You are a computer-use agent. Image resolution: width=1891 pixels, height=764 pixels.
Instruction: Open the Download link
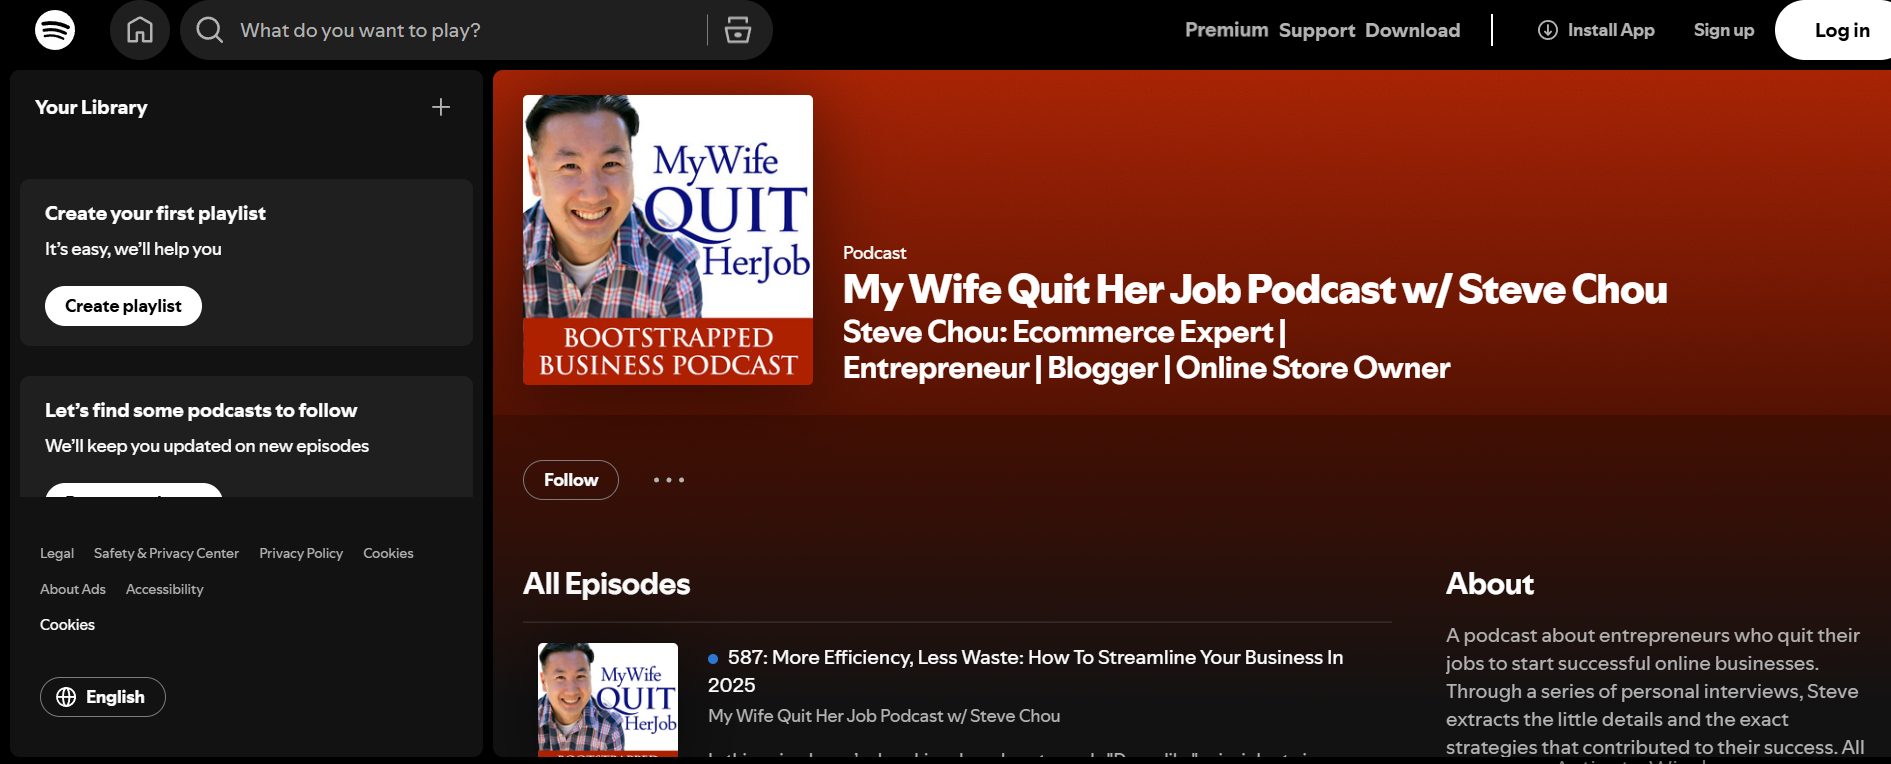[x=1412, y=30]
